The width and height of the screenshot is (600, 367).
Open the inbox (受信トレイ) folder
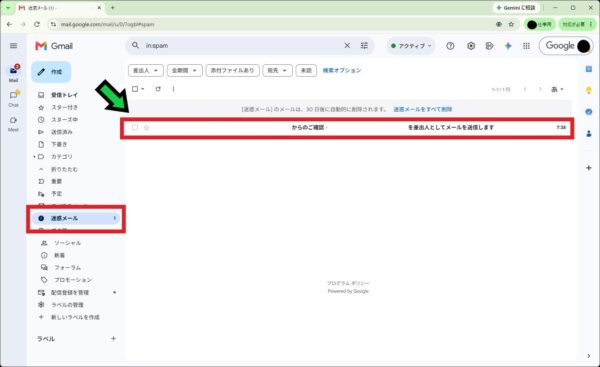point(64,95)
